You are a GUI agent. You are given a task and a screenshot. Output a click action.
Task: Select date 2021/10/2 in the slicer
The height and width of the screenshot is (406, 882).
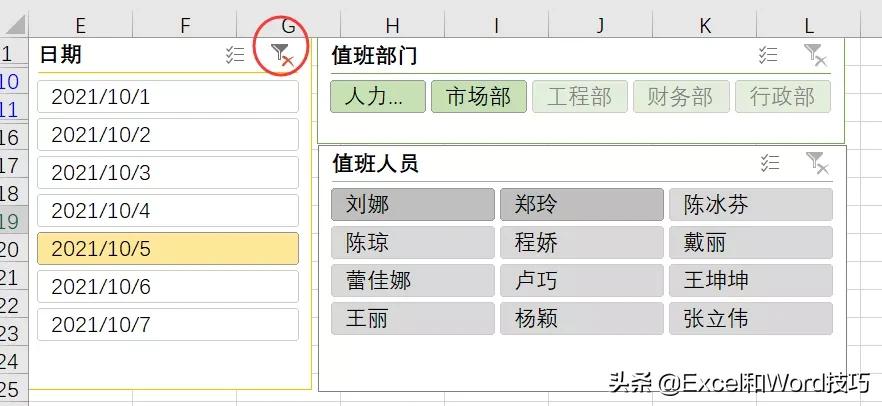(x=168, y=134)
